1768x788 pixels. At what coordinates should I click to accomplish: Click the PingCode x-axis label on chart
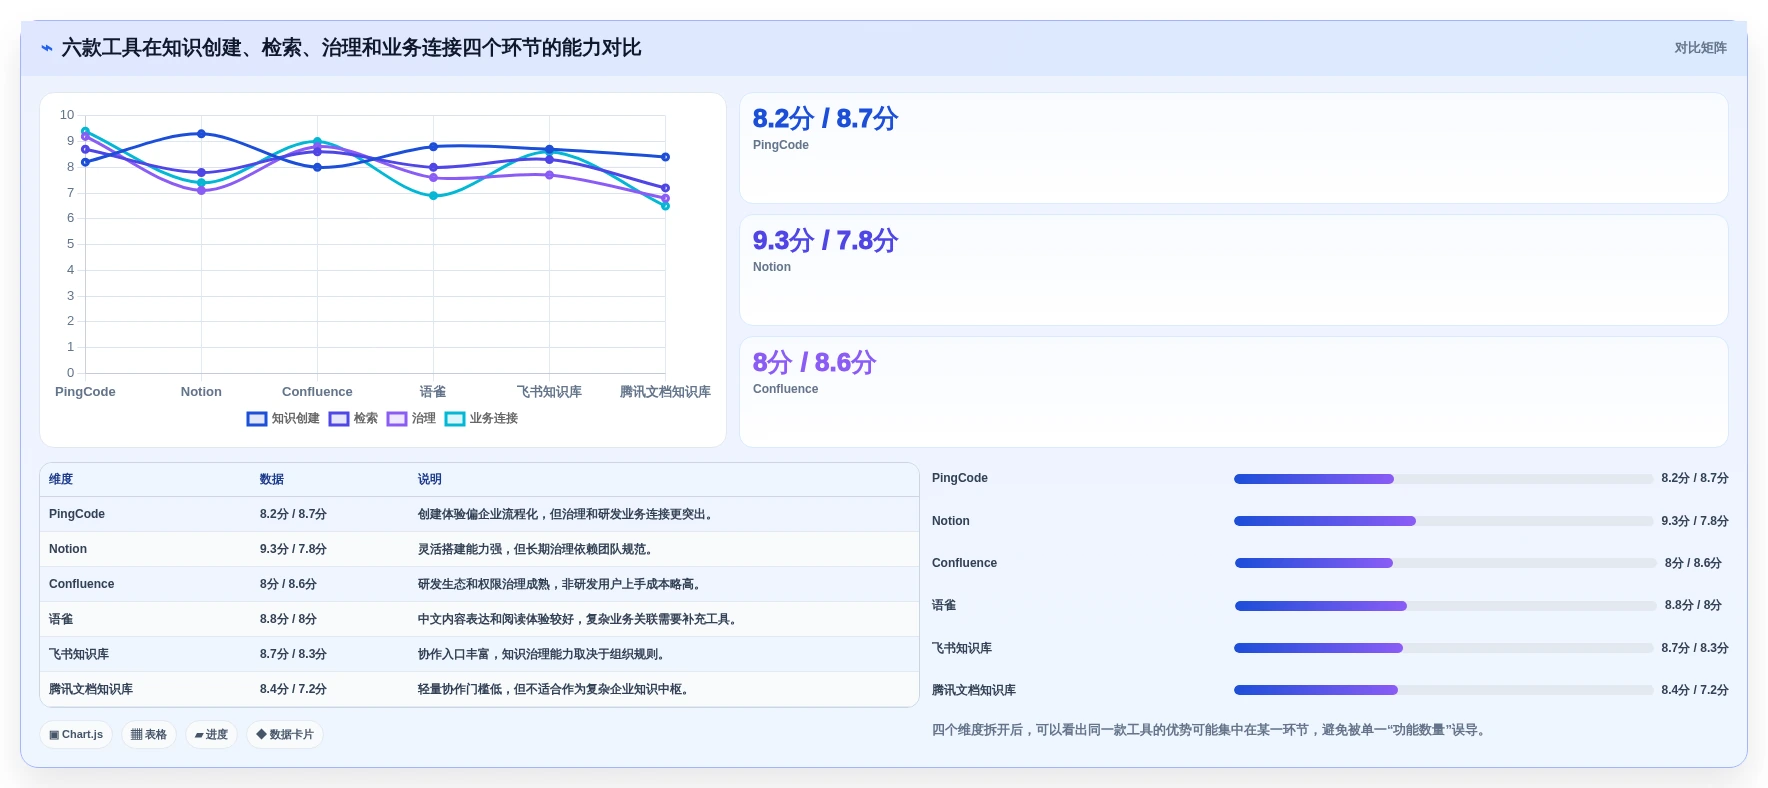click(x=85, y=392)
